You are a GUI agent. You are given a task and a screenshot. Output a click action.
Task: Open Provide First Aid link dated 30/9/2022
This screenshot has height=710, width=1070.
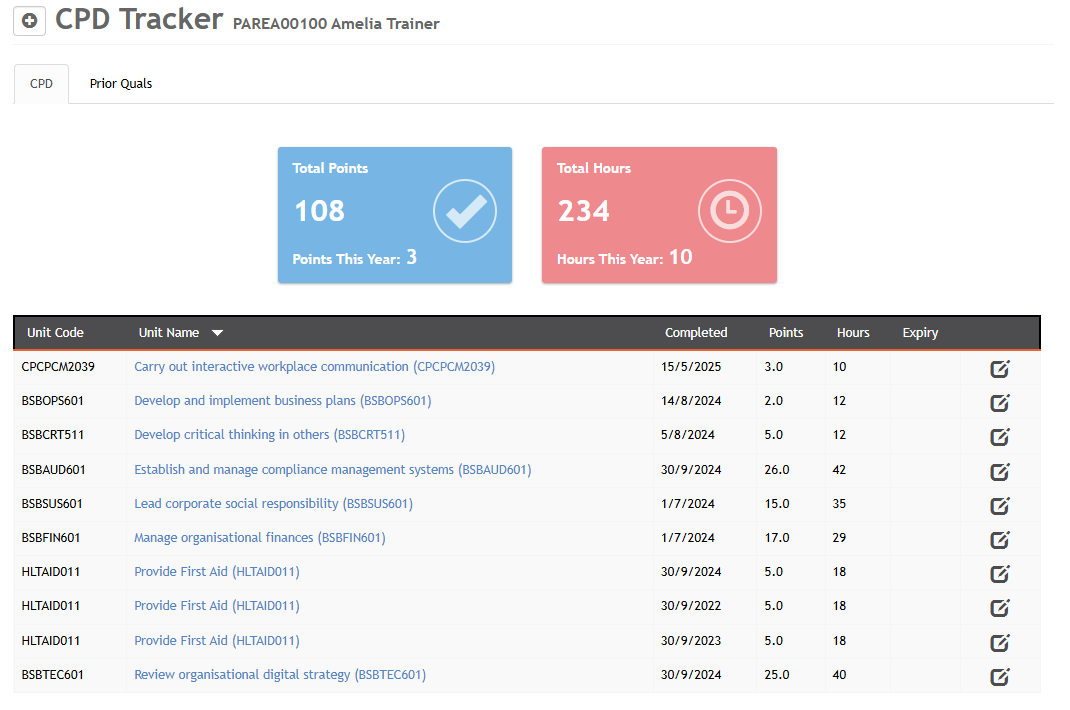(216, 606)
